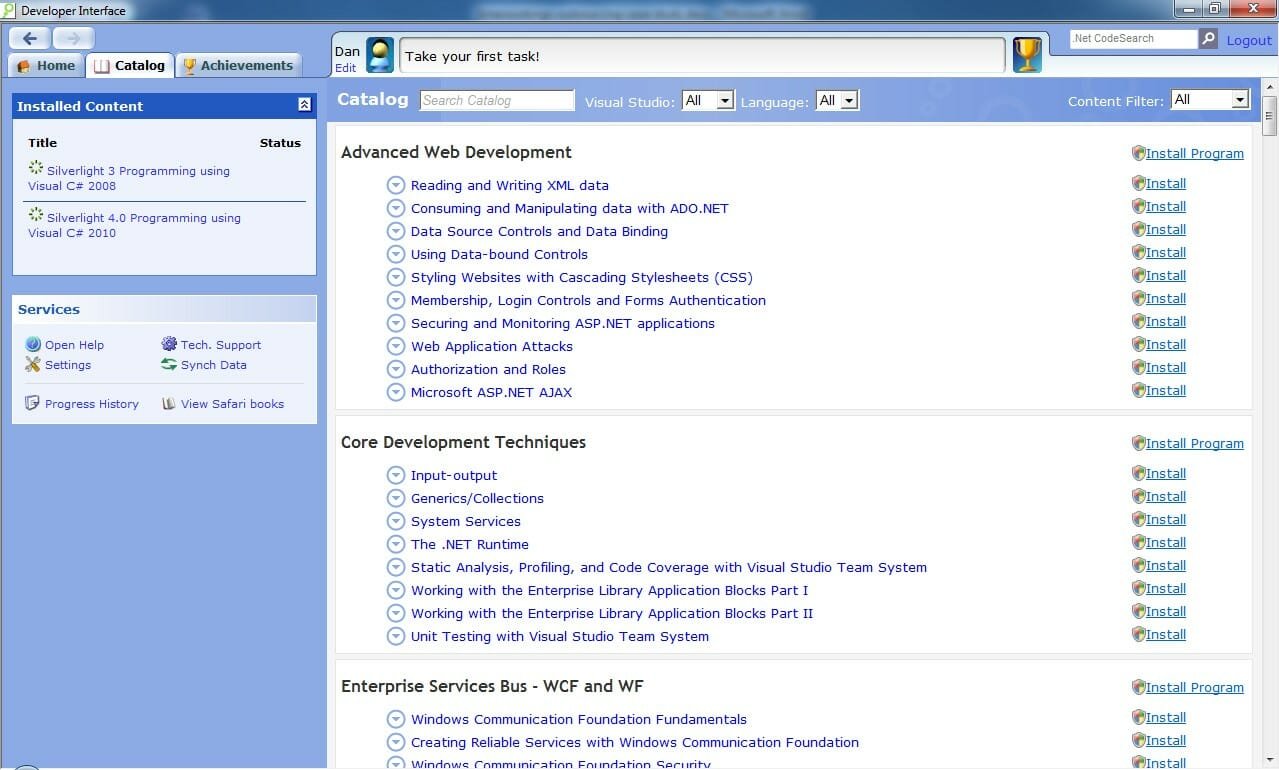This screenshot has width=1279, height=770.
Task: Expand the Web Application Attacks item
Action: (396, 347)
